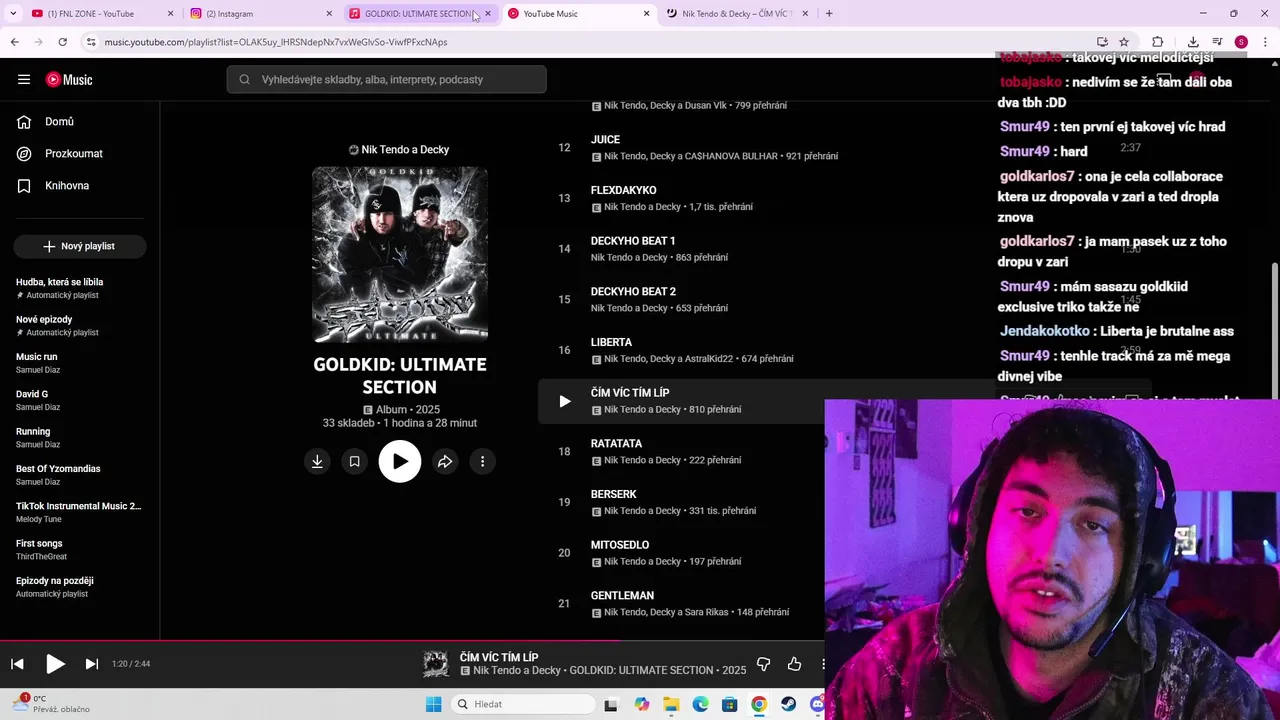Share the album via arrow icon
This screenshot has width=1280, height=720.
click(445, 461)
